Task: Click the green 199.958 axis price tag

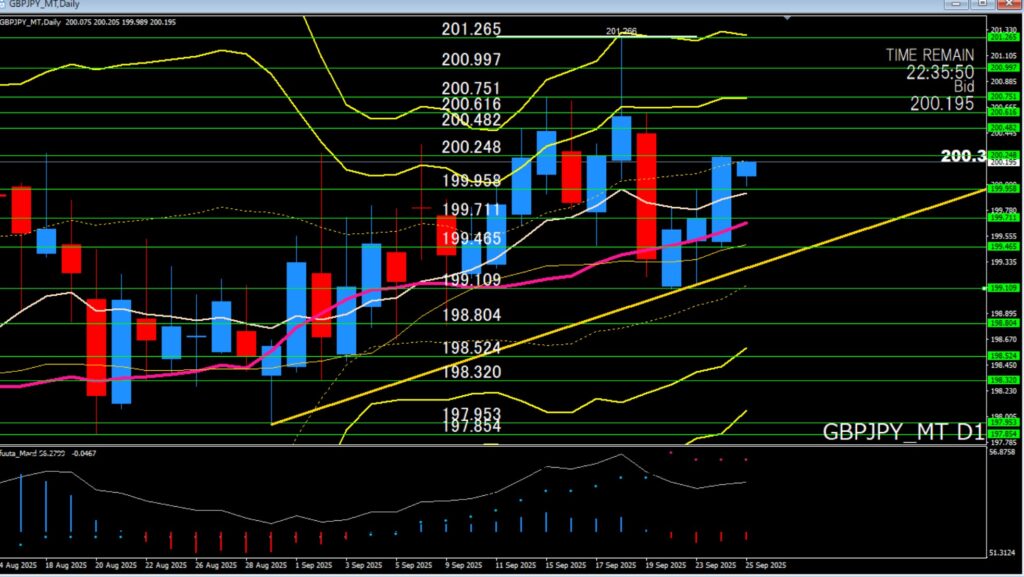Action: point(1003,188)
